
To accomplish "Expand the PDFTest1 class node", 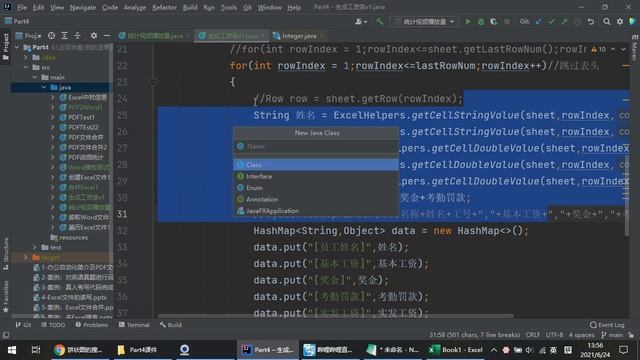I will 53,117.
